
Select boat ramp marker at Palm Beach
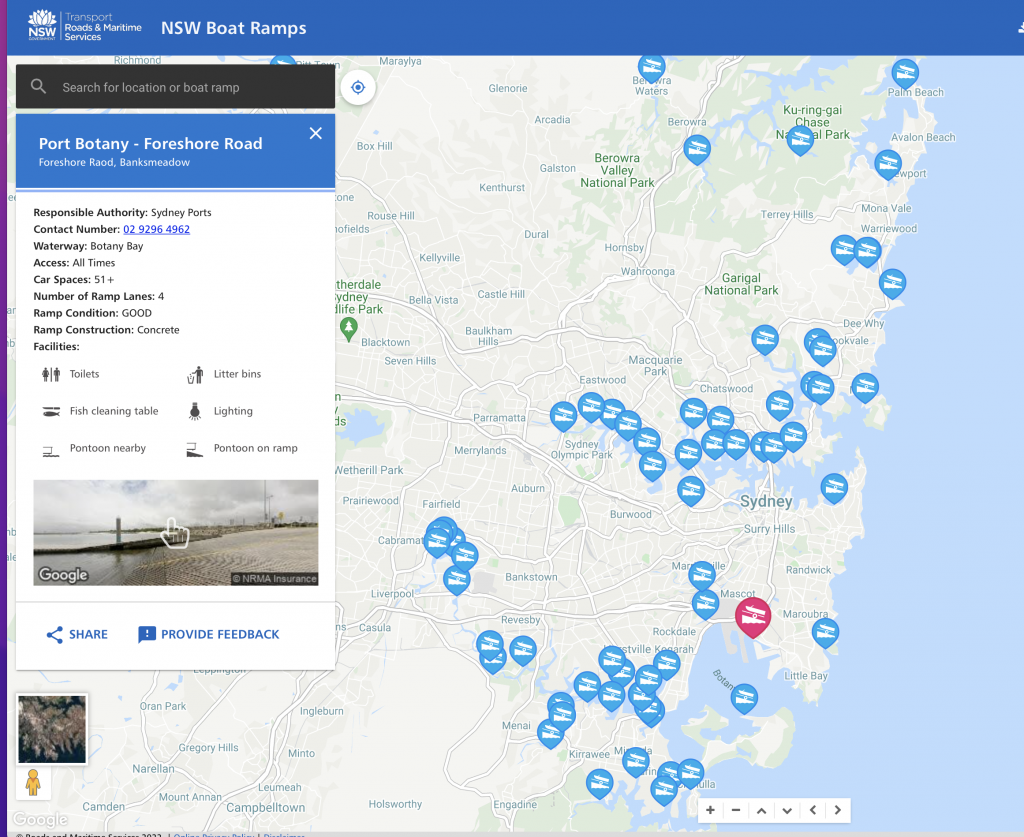[x=905, y=73]
